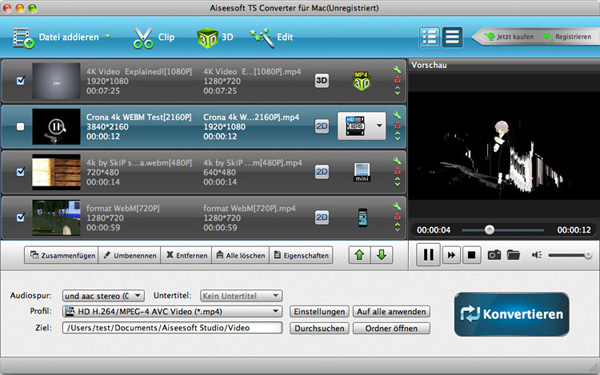Stop the preview playback
Viewport: 600px width, 375px height.
click(471, 254)
